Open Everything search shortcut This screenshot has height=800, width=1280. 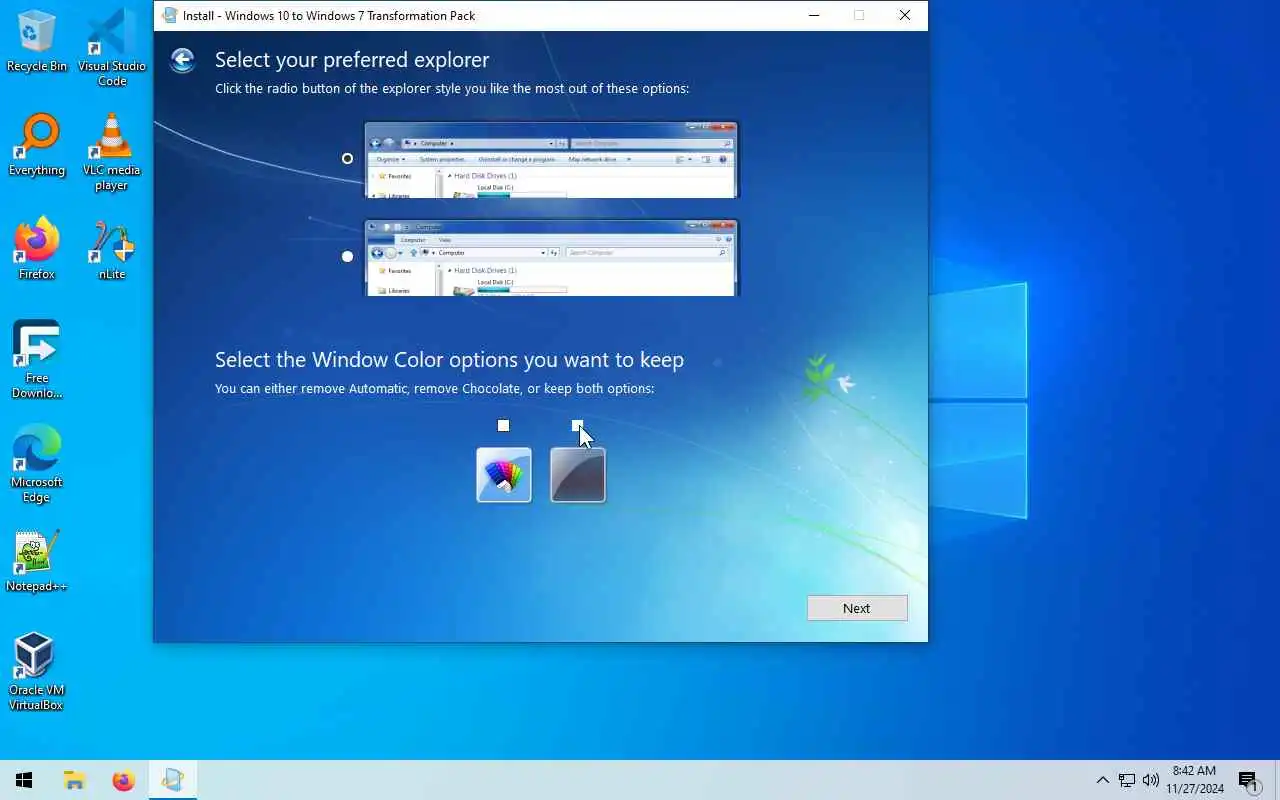tap(37, 146)
